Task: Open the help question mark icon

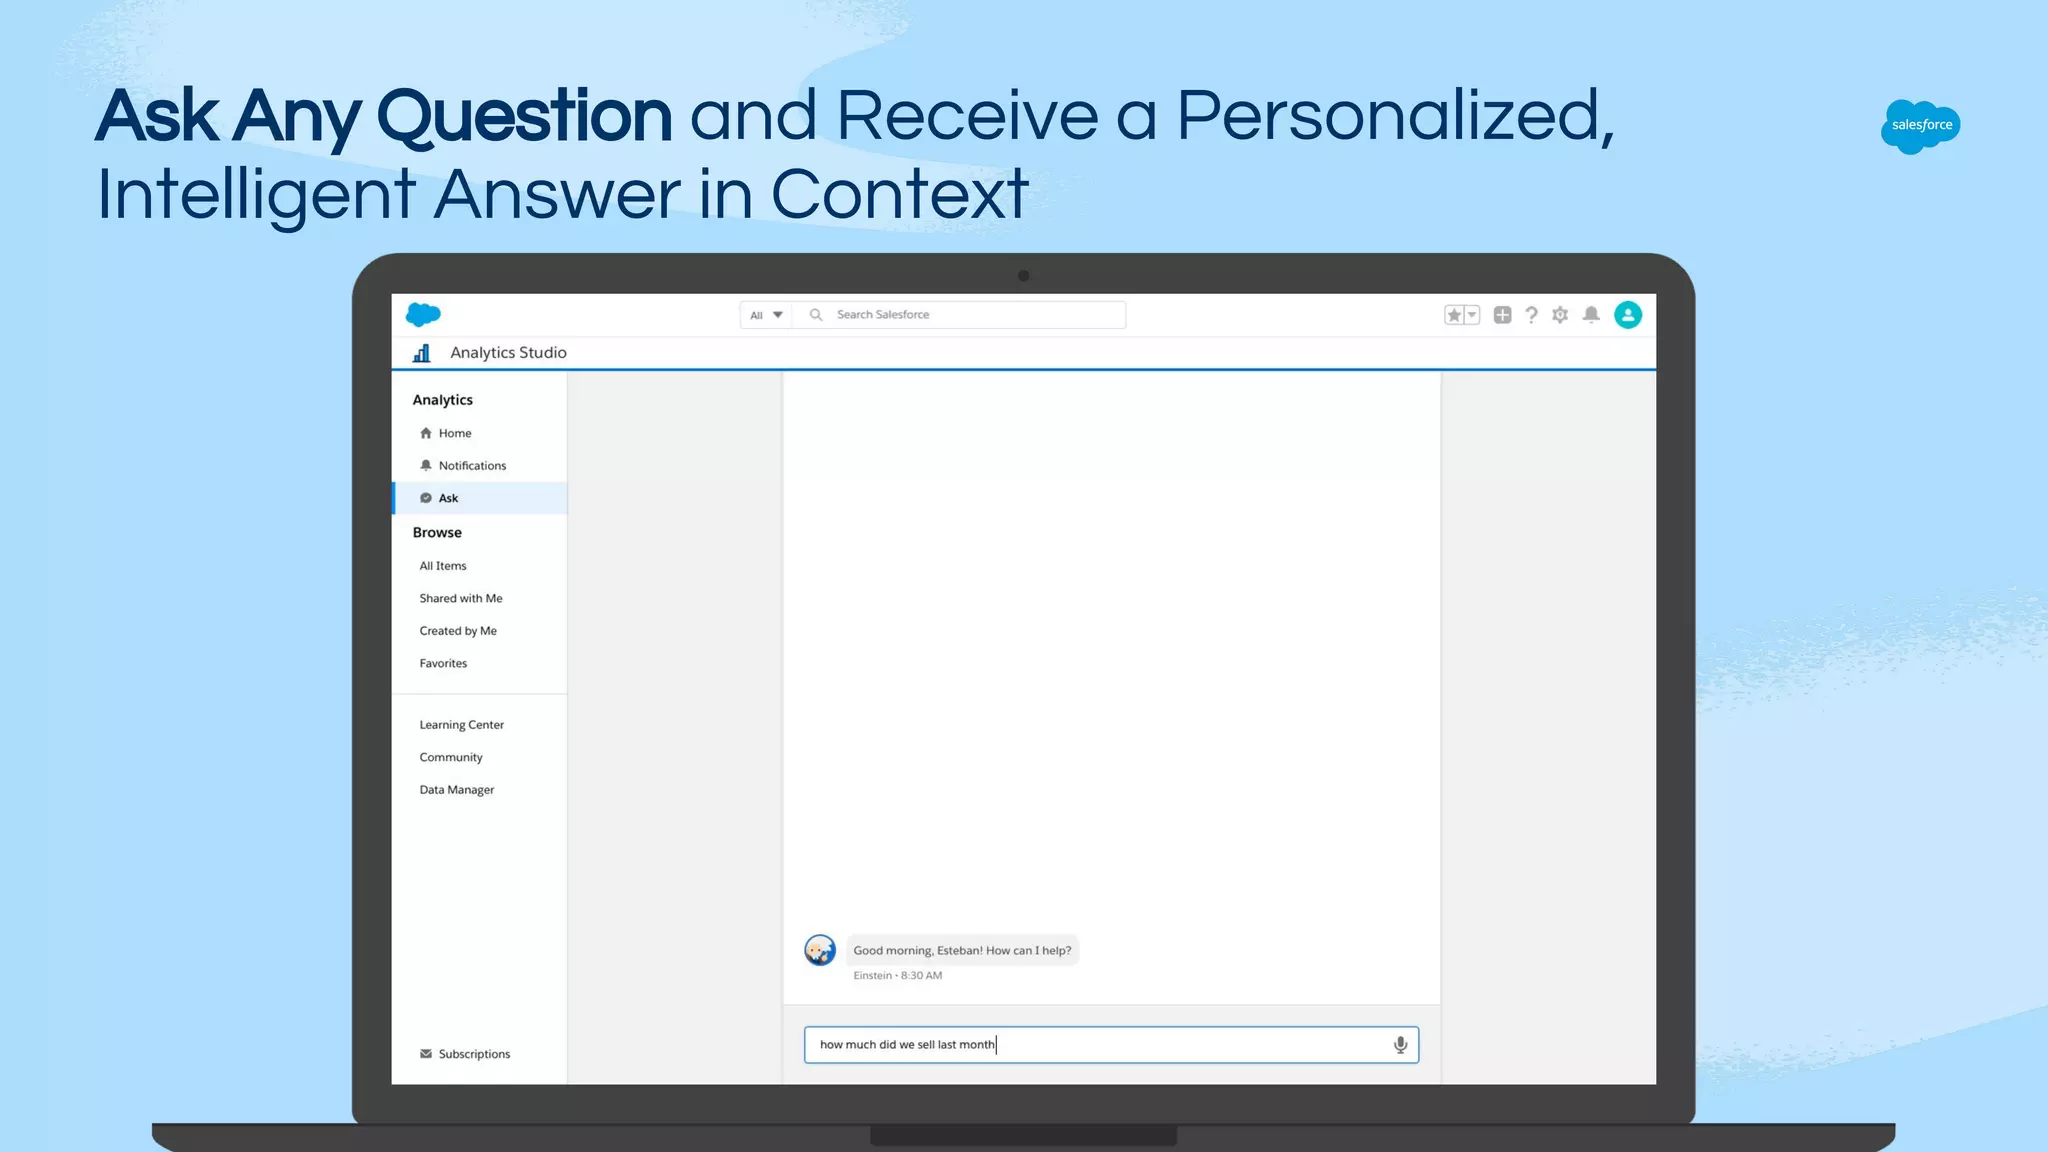Action: (x=1531, y=315)
